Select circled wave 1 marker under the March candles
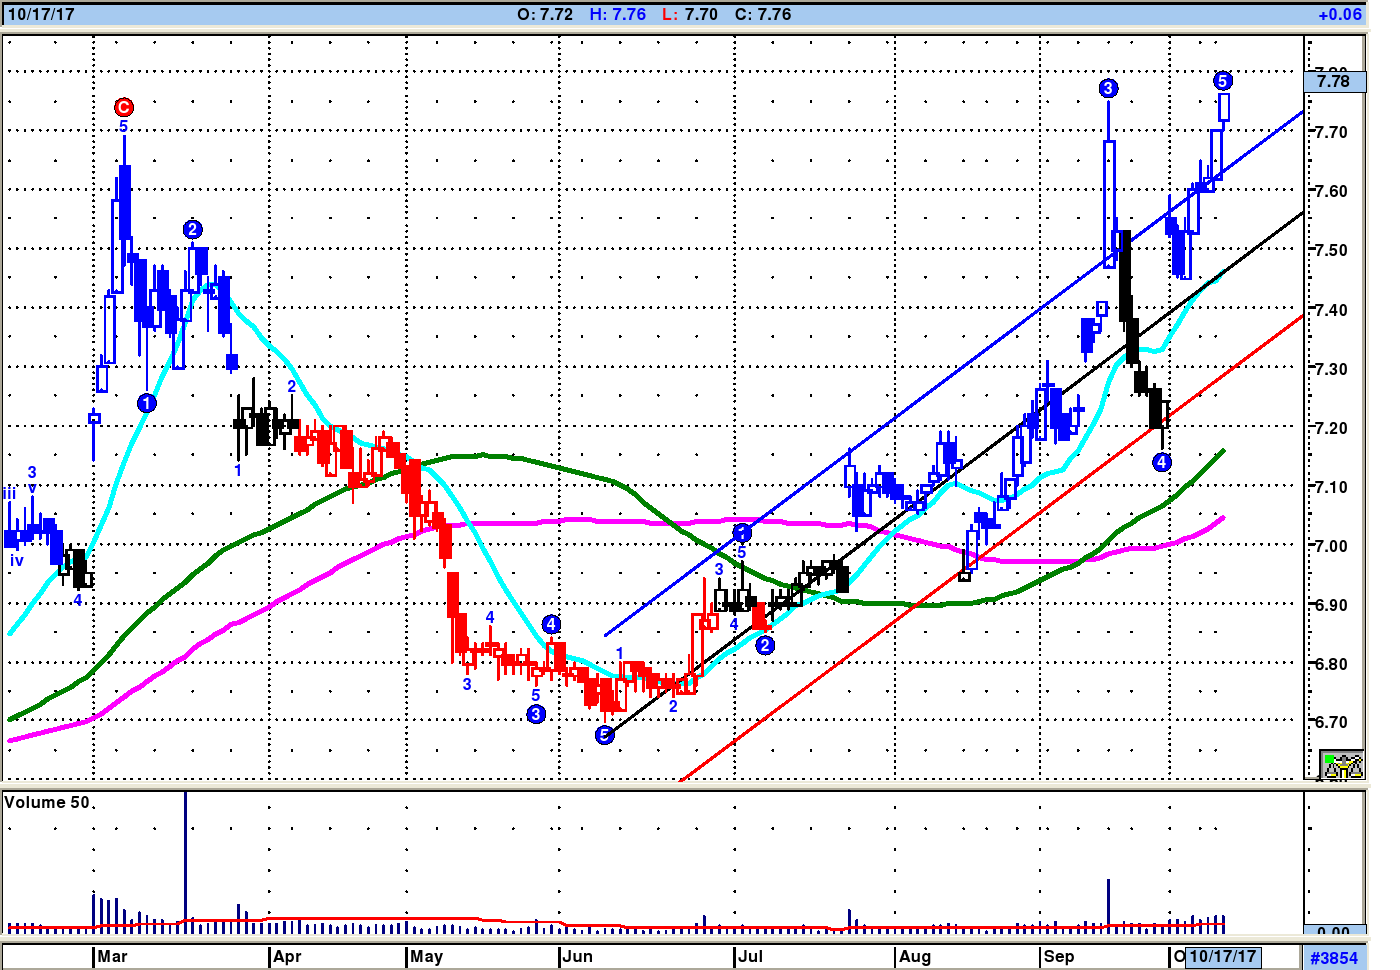The height and width of the screenshot is (970, 1400). coord(147,403)
